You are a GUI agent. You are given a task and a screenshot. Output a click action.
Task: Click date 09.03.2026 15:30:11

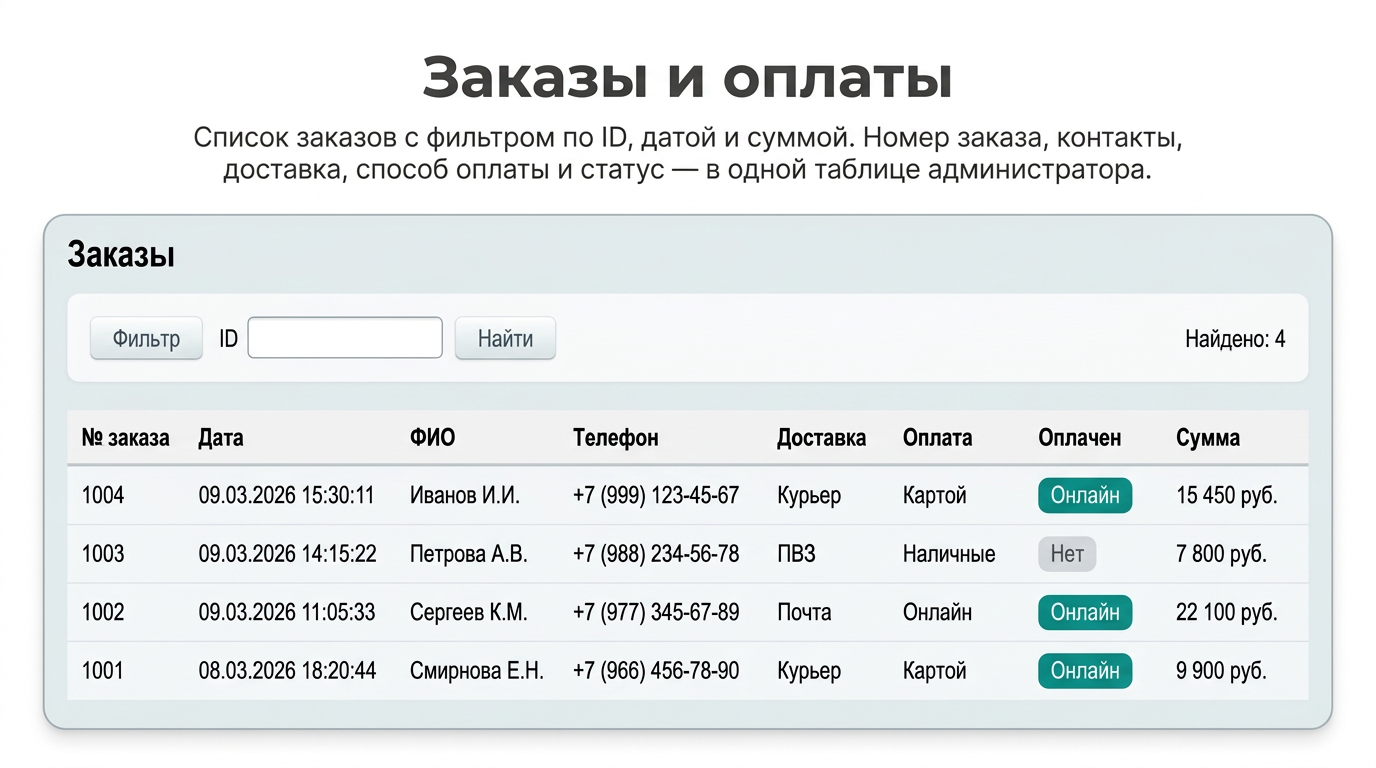287,495
